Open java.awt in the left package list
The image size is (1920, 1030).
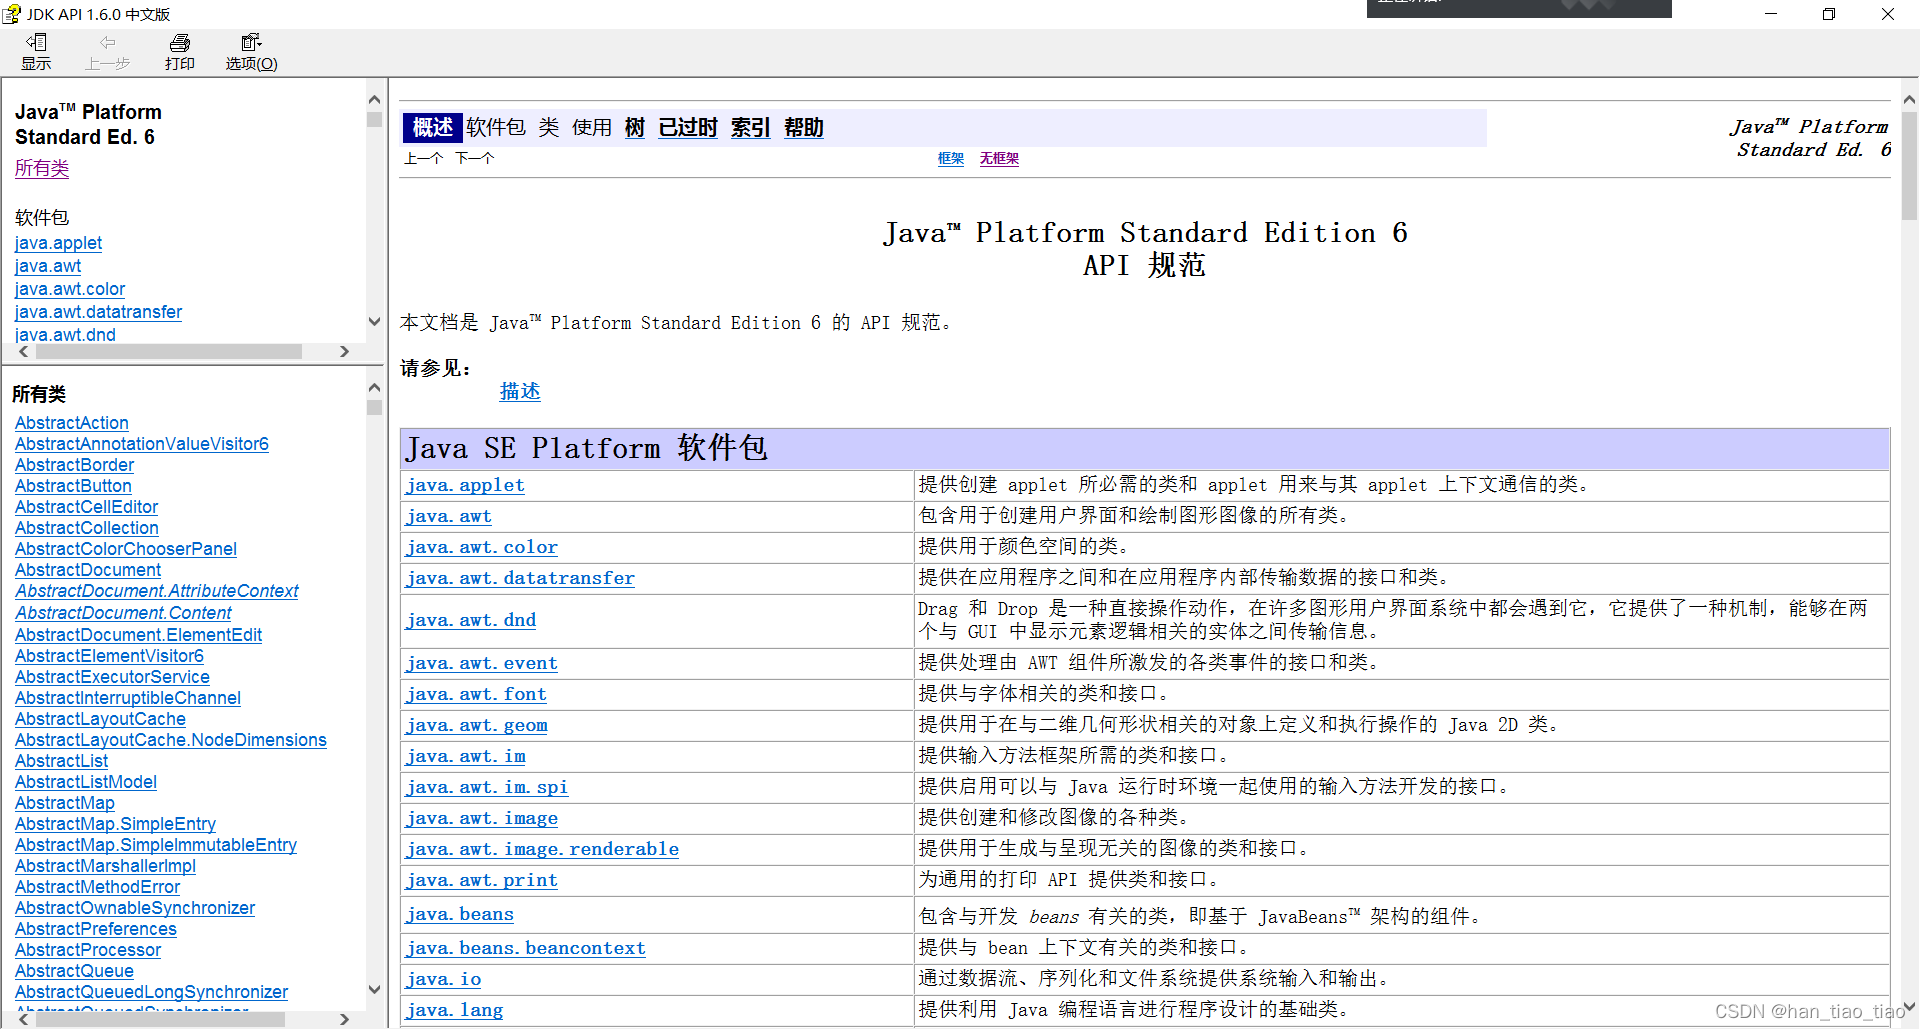(x=48, y=266)
